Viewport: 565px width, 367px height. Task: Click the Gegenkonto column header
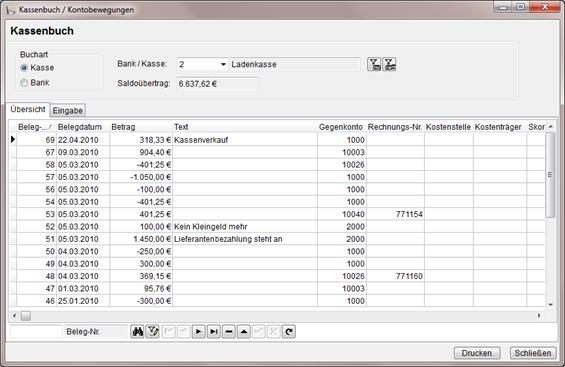coord(341,127)
